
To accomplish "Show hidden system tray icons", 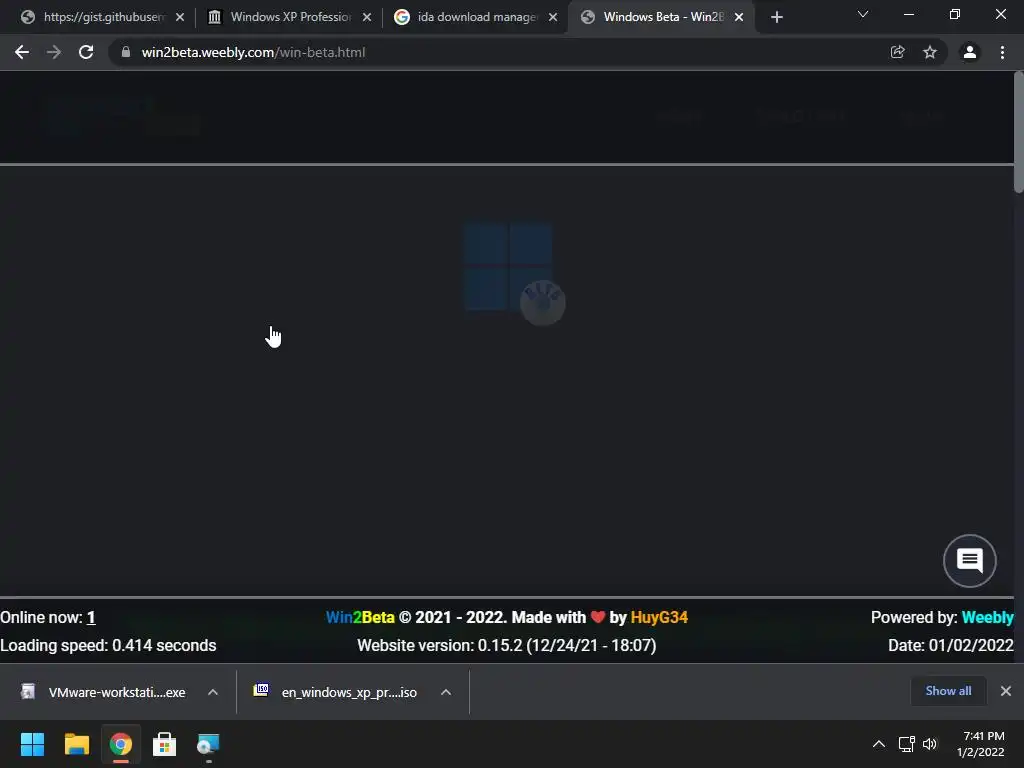I will pos(879,744).
